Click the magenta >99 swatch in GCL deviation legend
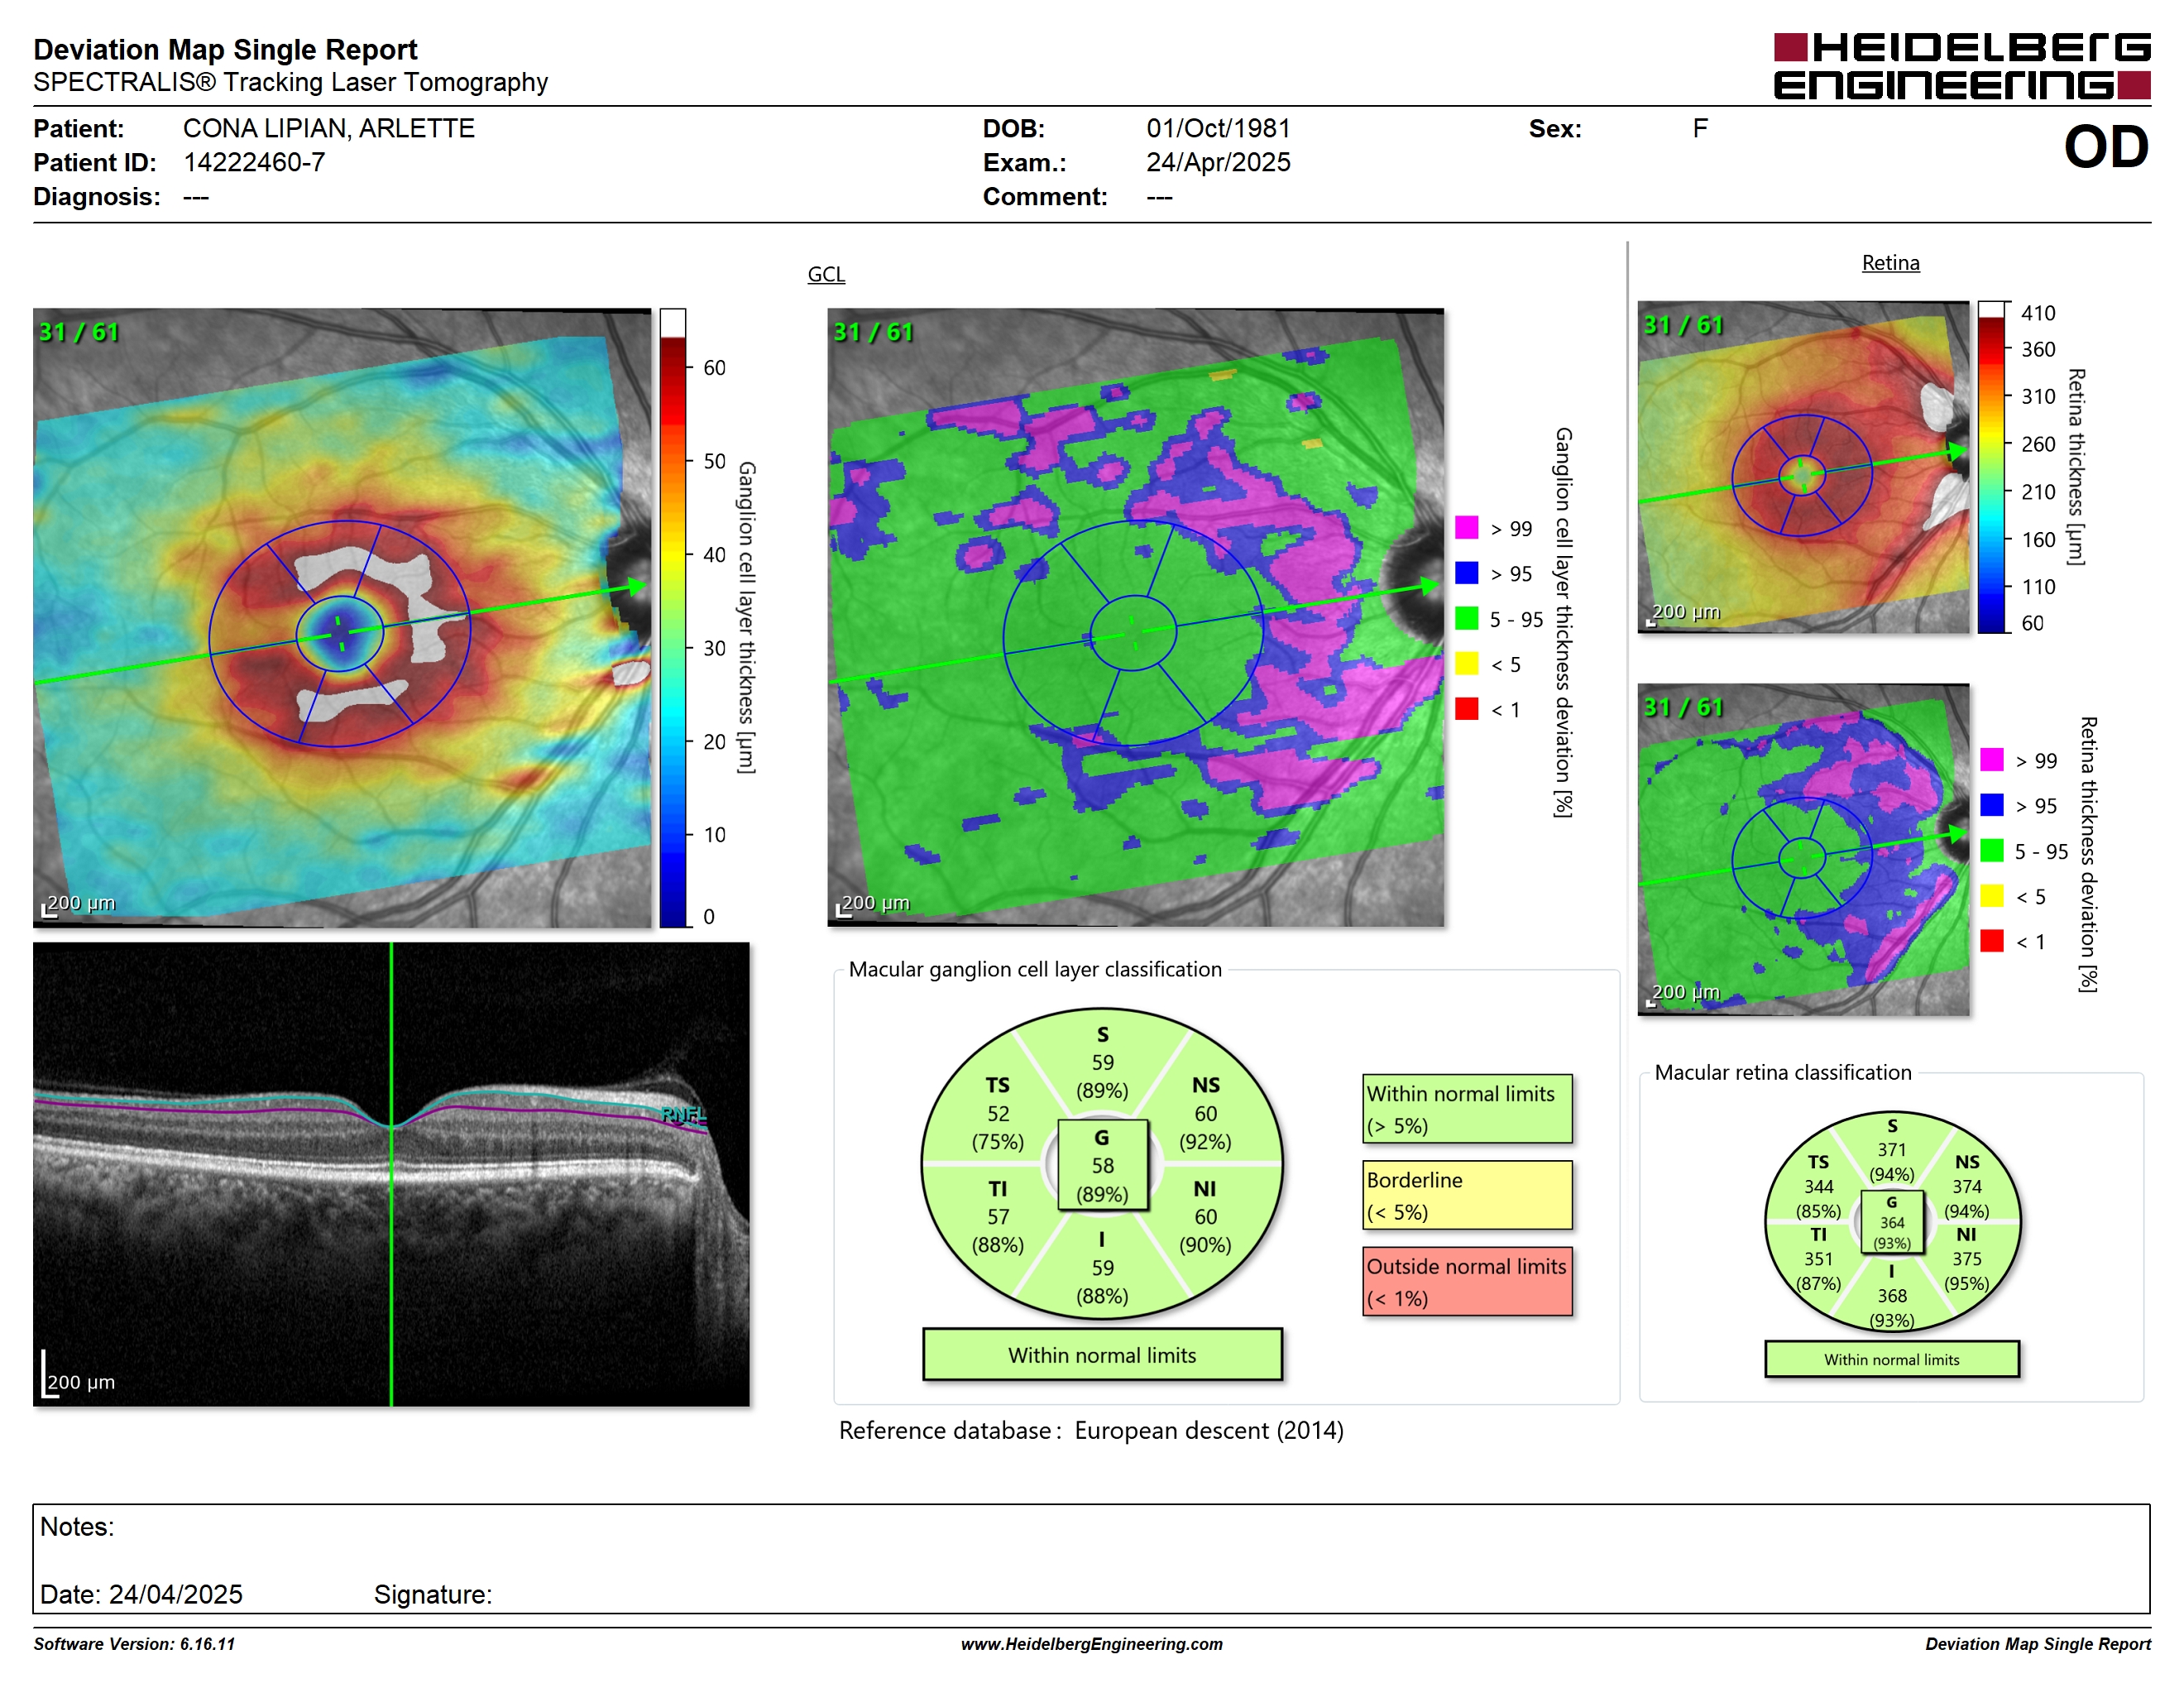Image resolution: width=2184 pixels, height=1688 pixels. point(1466,527)
